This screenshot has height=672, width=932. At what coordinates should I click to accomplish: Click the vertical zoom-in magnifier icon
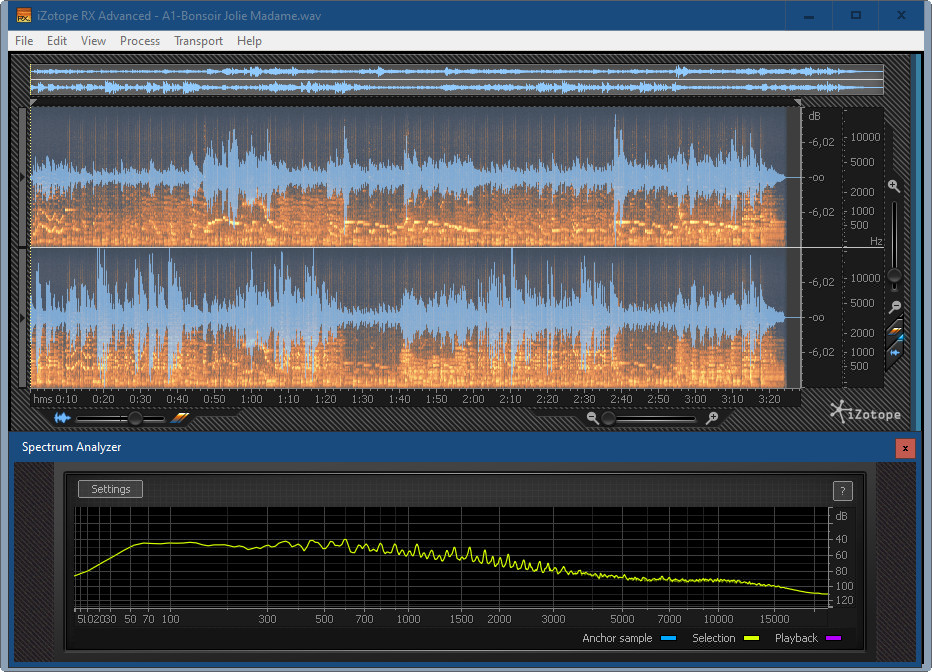click(893, 186)
